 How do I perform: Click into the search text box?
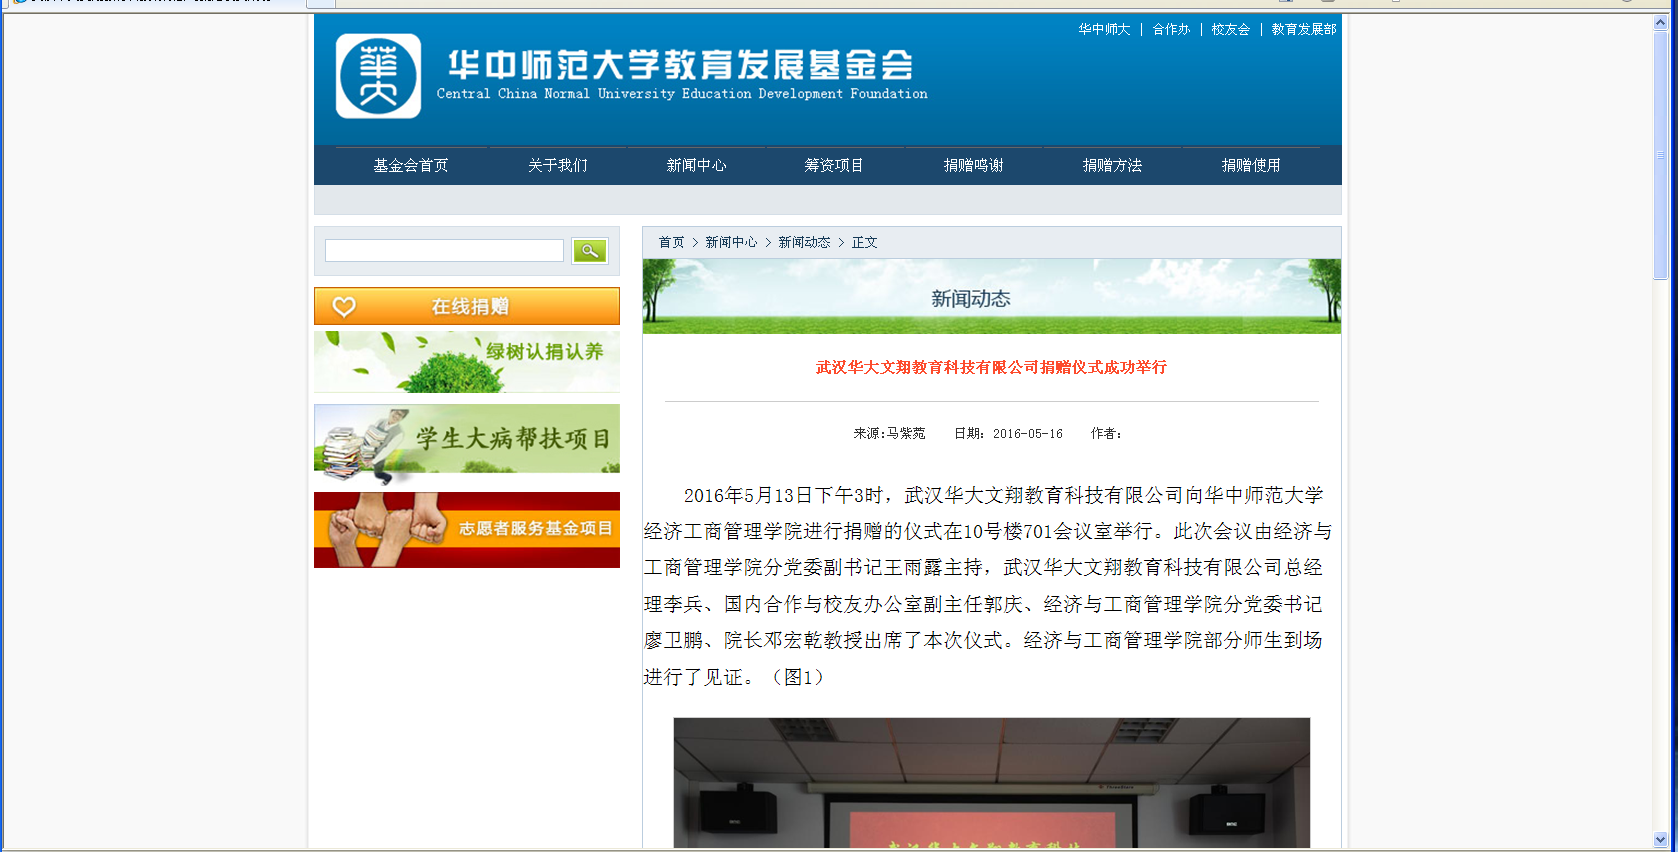(444, 251)
